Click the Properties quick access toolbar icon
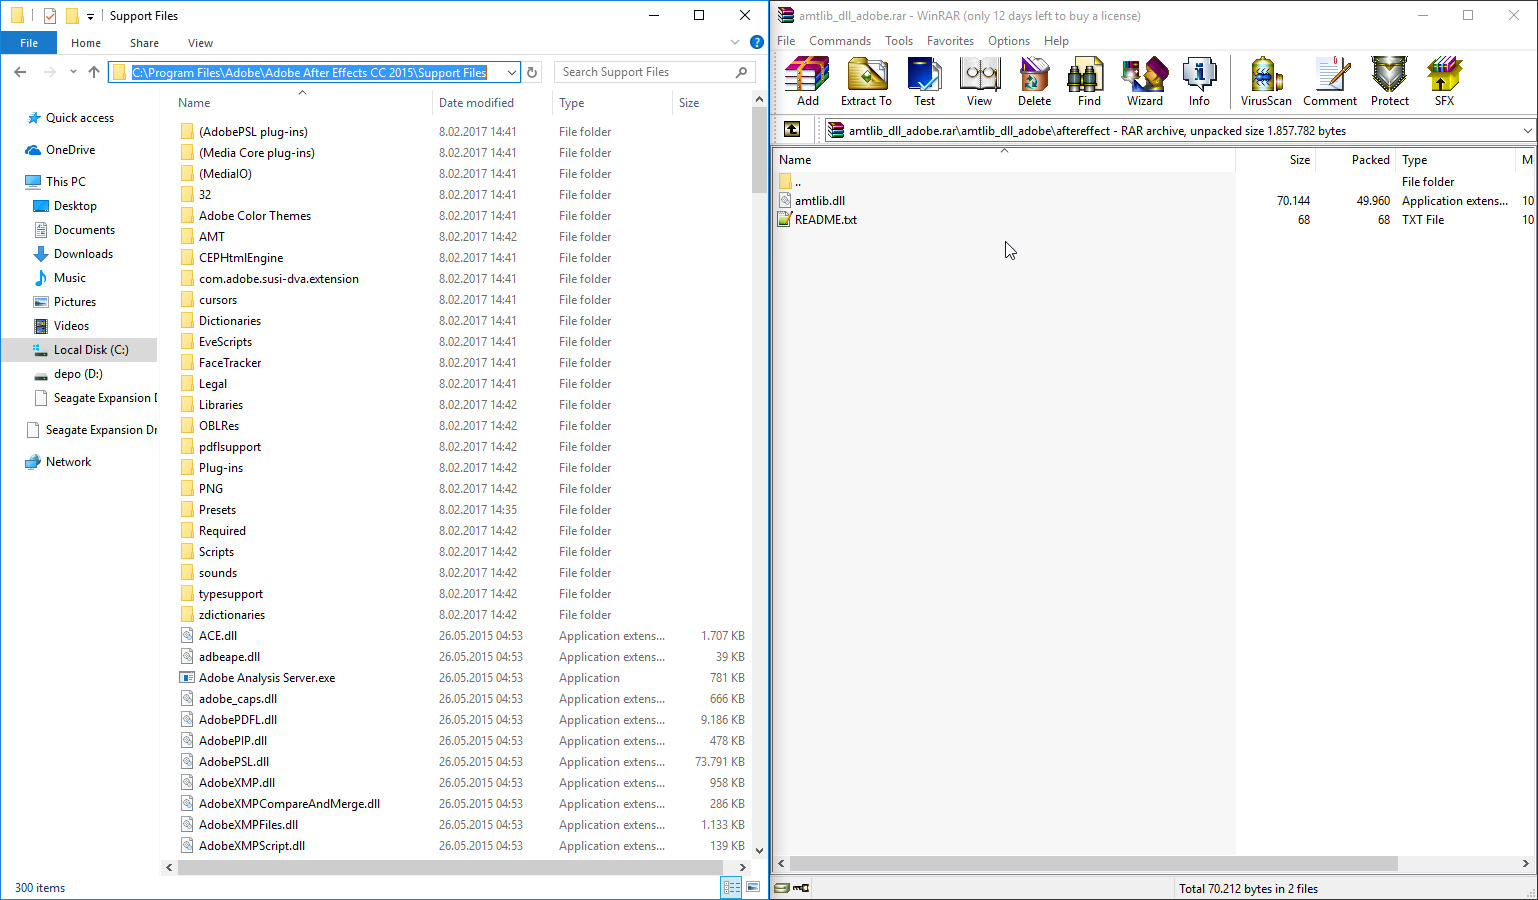This screenshot has height=900, width=1538. [50, 16]
